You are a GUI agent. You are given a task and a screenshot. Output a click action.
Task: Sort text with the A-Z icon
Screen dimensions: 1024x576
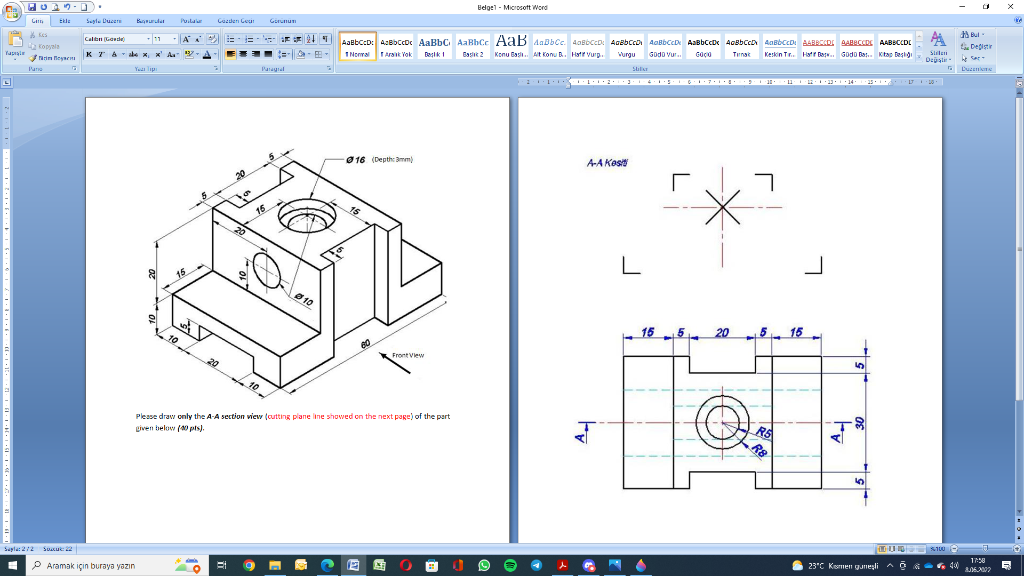tap(311, 39)
